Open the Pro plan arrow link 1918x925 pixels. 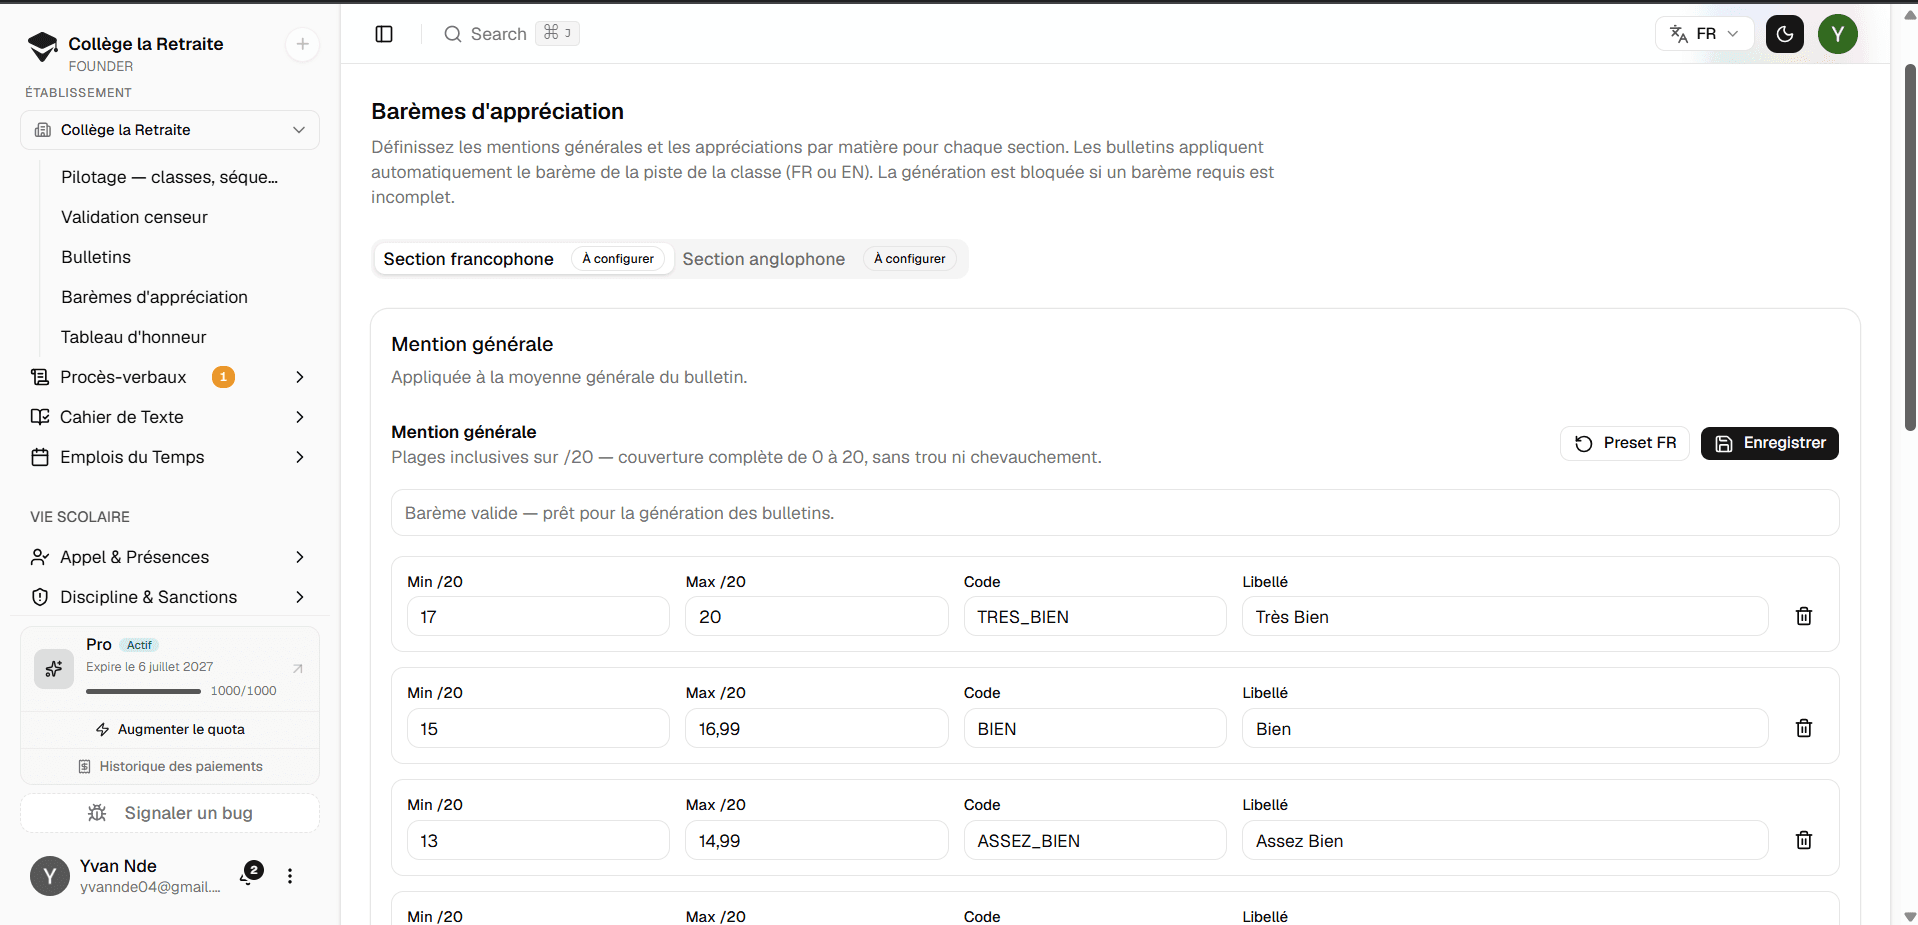(x=297, y=668)
